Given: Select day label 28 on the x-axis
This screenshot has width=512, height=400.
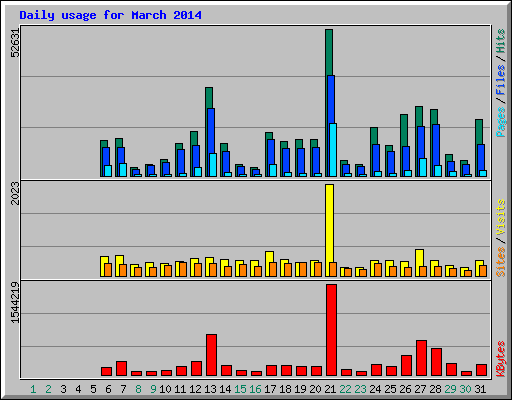Looking at the screenshot, I should [435, 389].
